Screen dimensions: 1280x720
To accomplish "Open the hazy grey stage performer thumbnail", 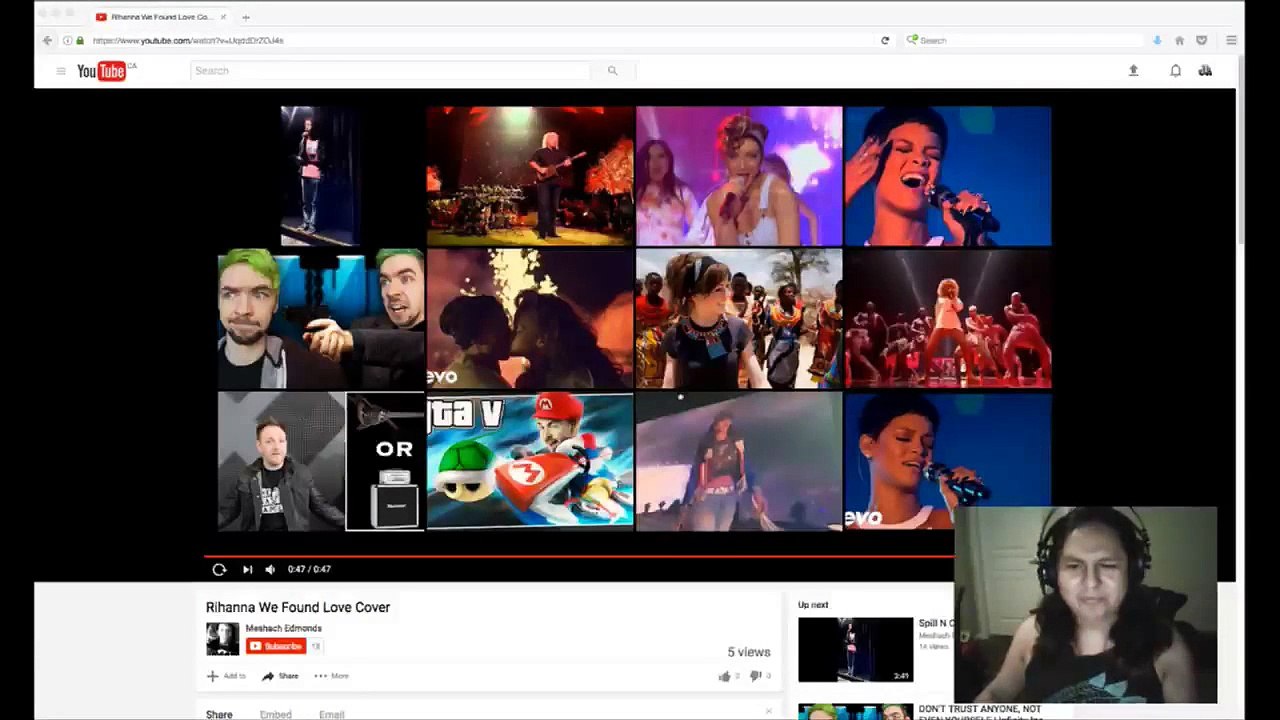I will pos(739,461).
